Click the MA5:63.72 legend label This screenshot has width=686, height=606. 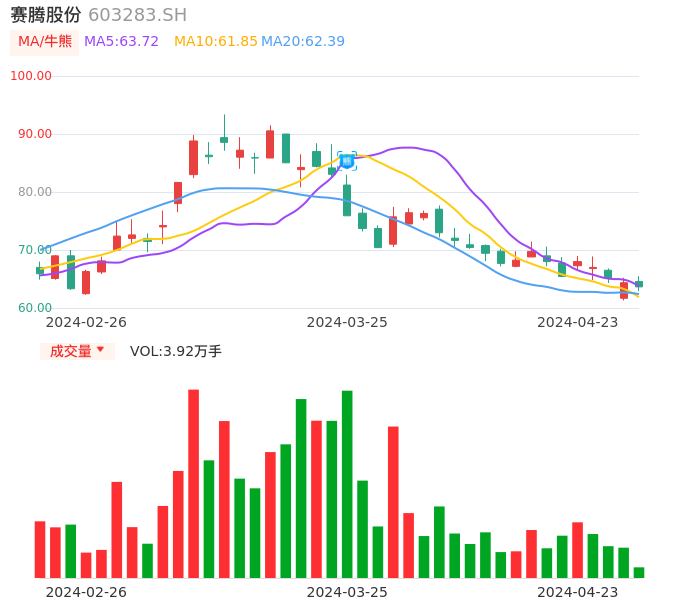point(121,42)
